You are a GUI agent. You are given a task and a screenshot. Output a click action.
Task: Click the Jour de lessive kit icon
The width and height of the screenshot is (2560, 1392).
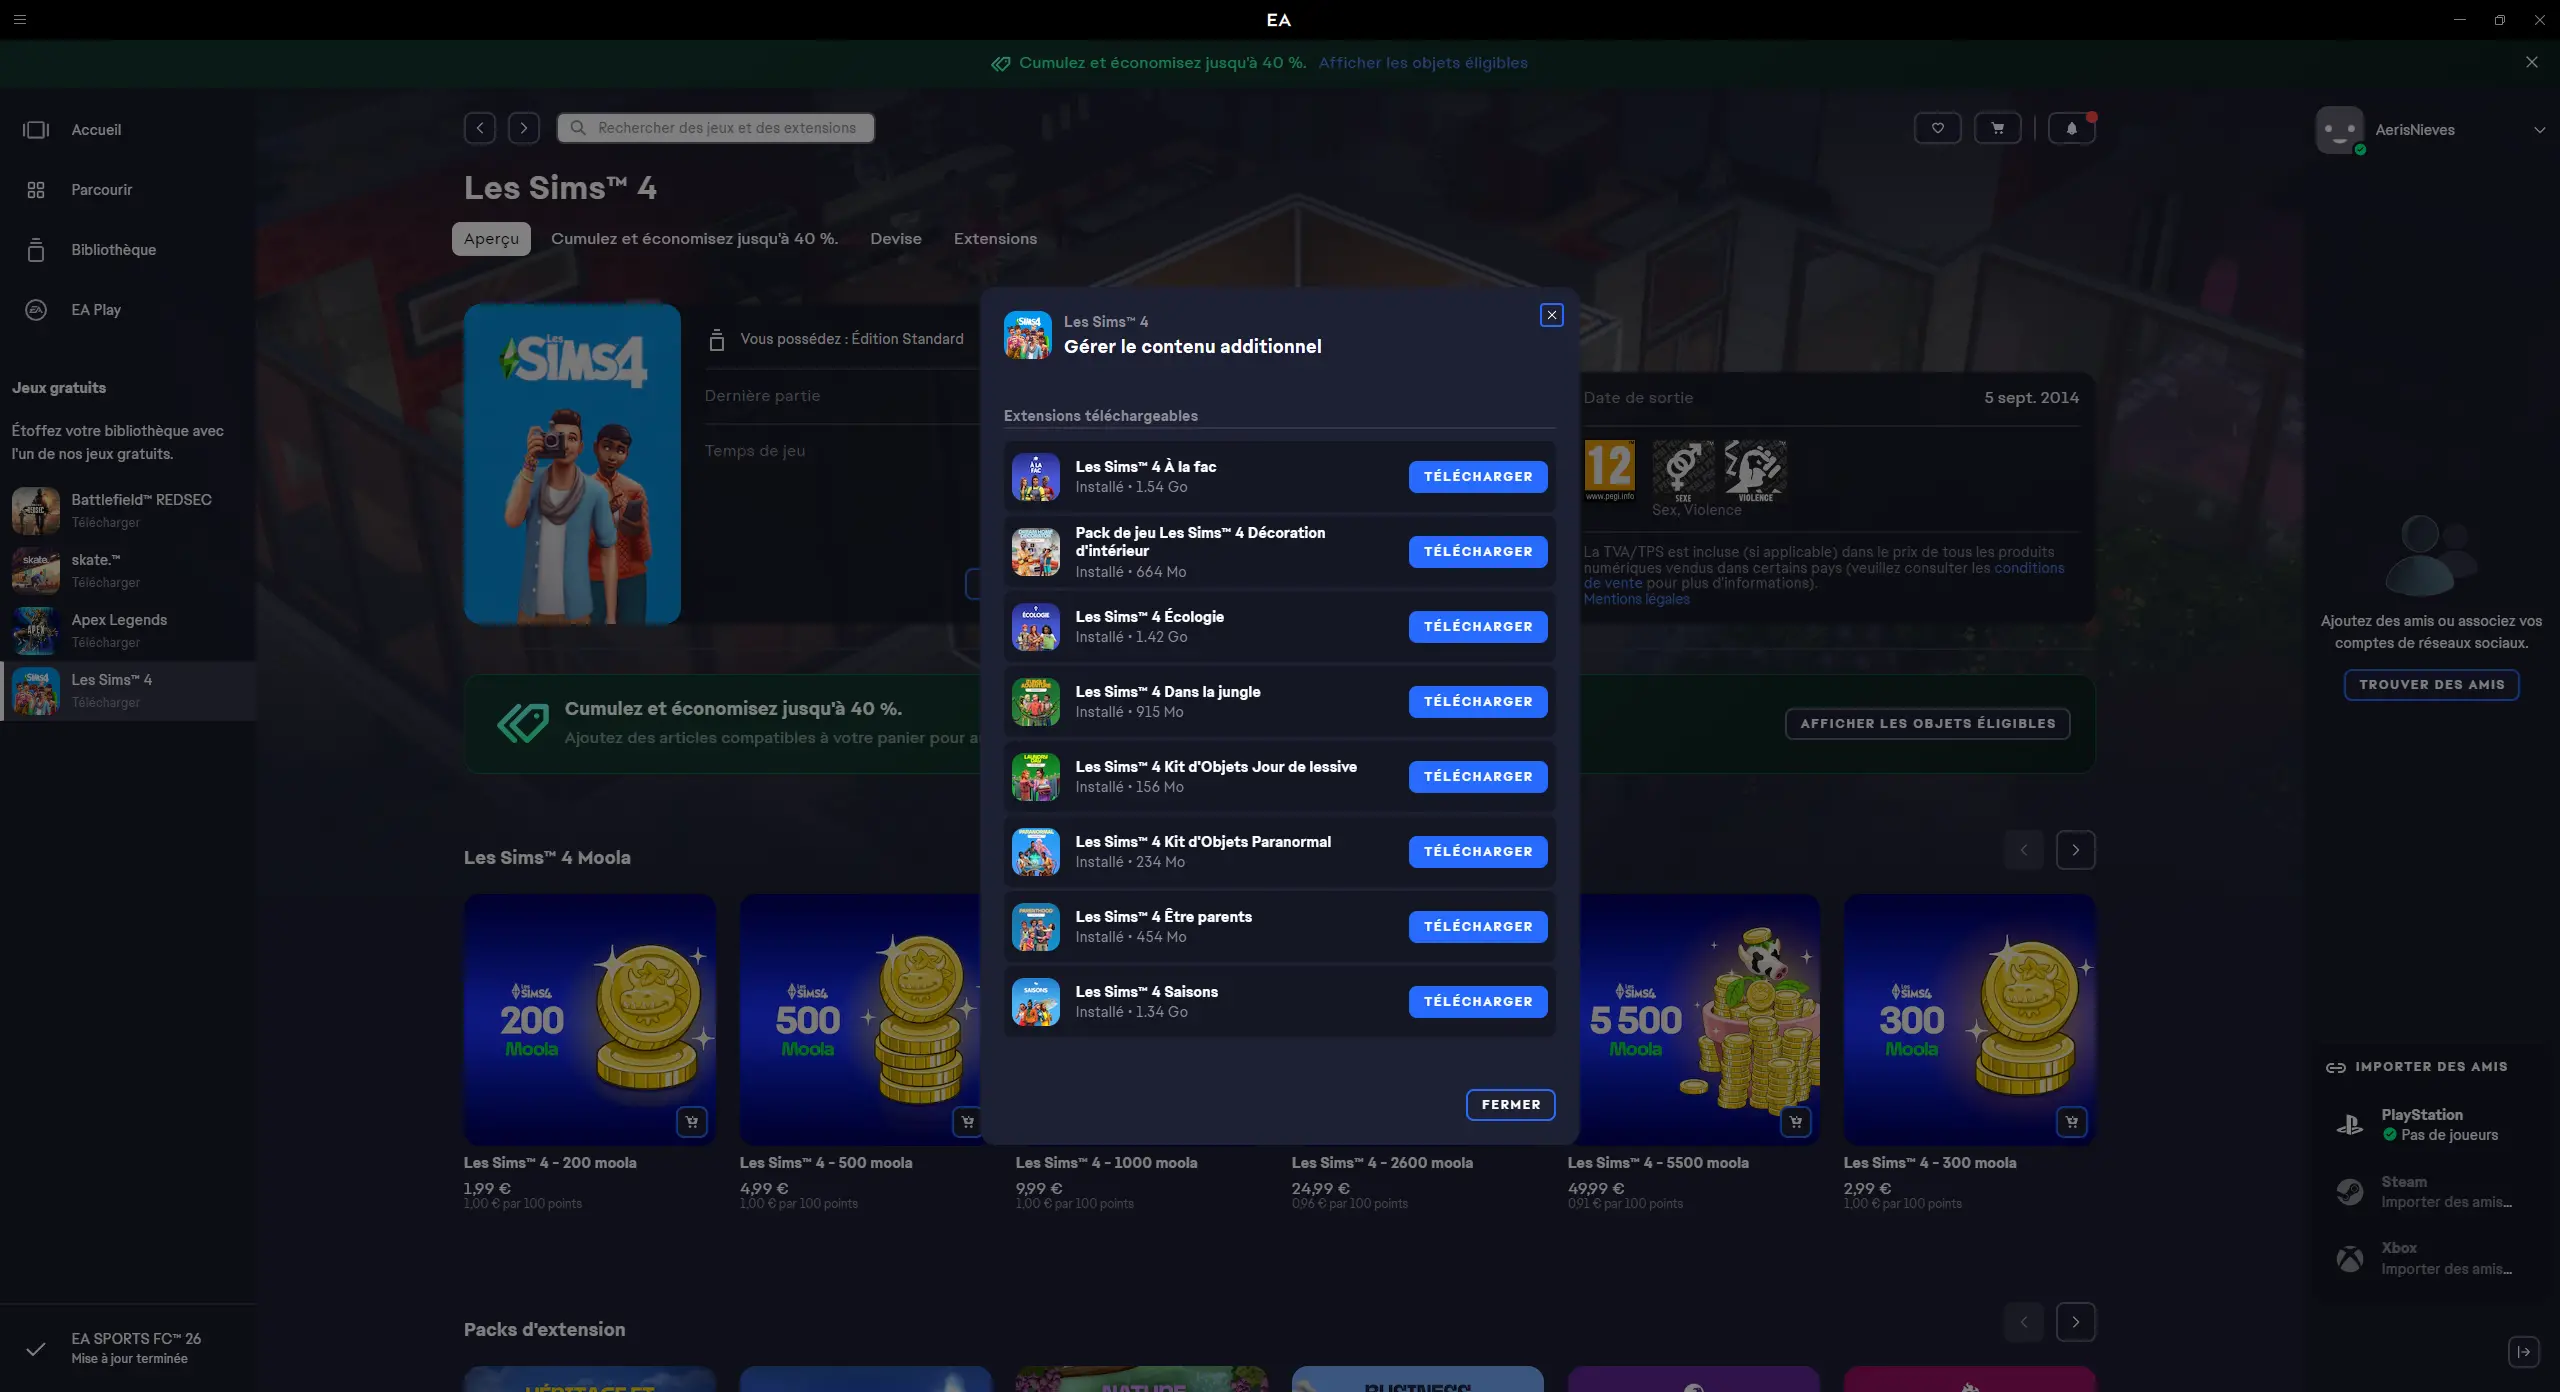click(x=1036, y=777)
